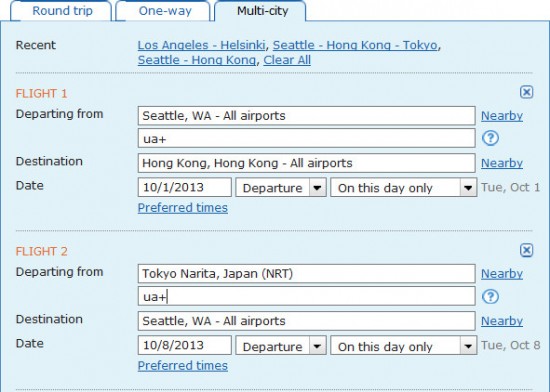Viewport: 550px width, 392px height.
Task: Open Preferred times for Flight 1
Action: point(182,208)
